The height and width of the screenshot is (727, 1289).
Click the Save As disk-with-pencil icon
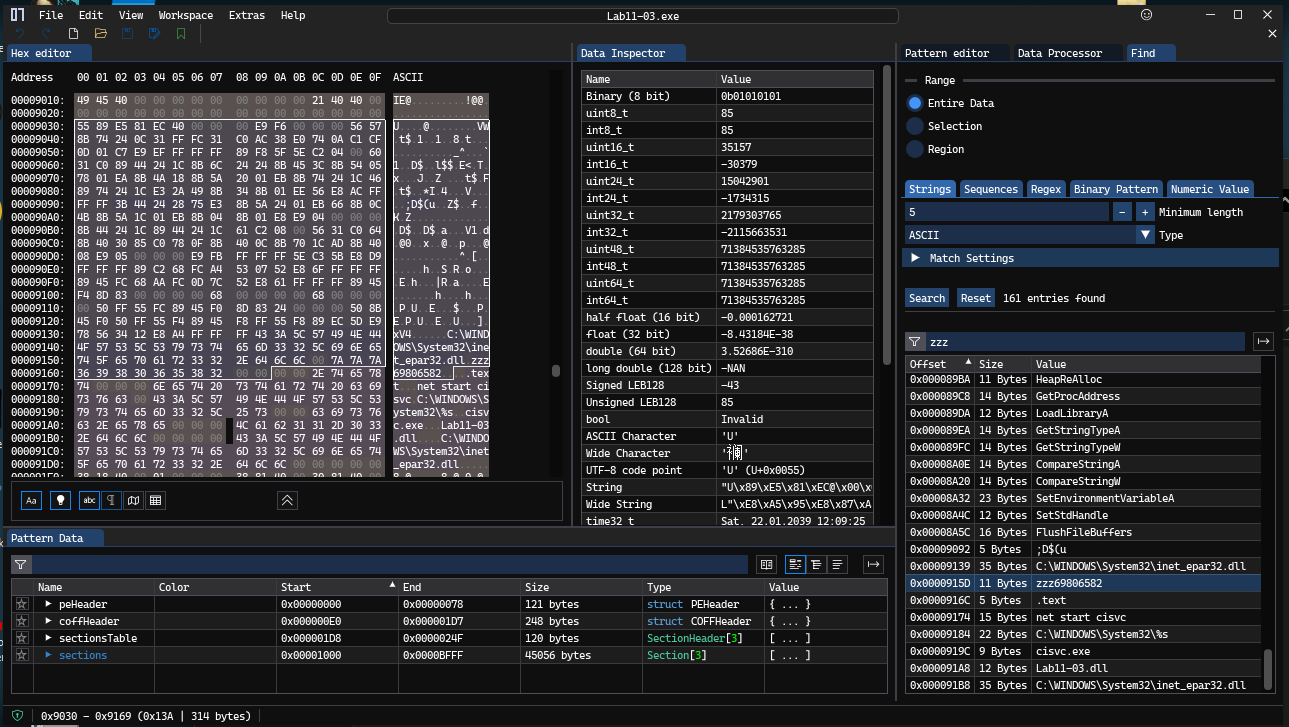154,33
